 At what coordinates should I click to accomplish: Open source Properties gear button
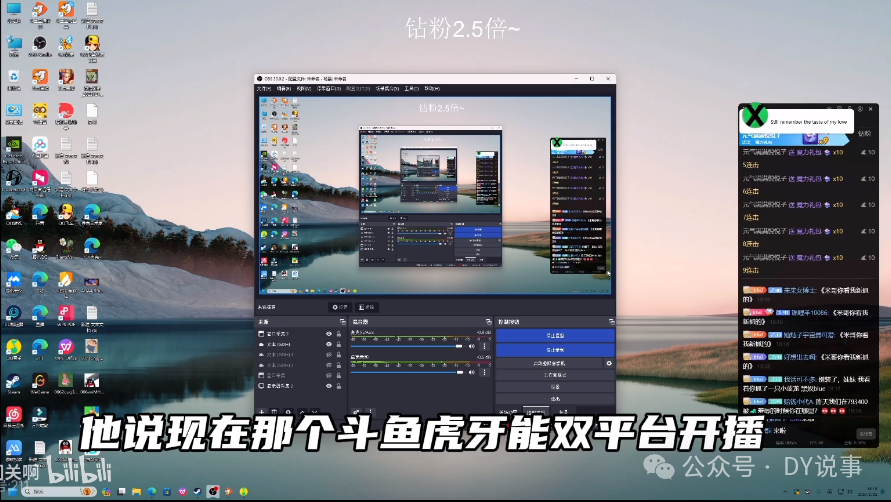[340, 307]
